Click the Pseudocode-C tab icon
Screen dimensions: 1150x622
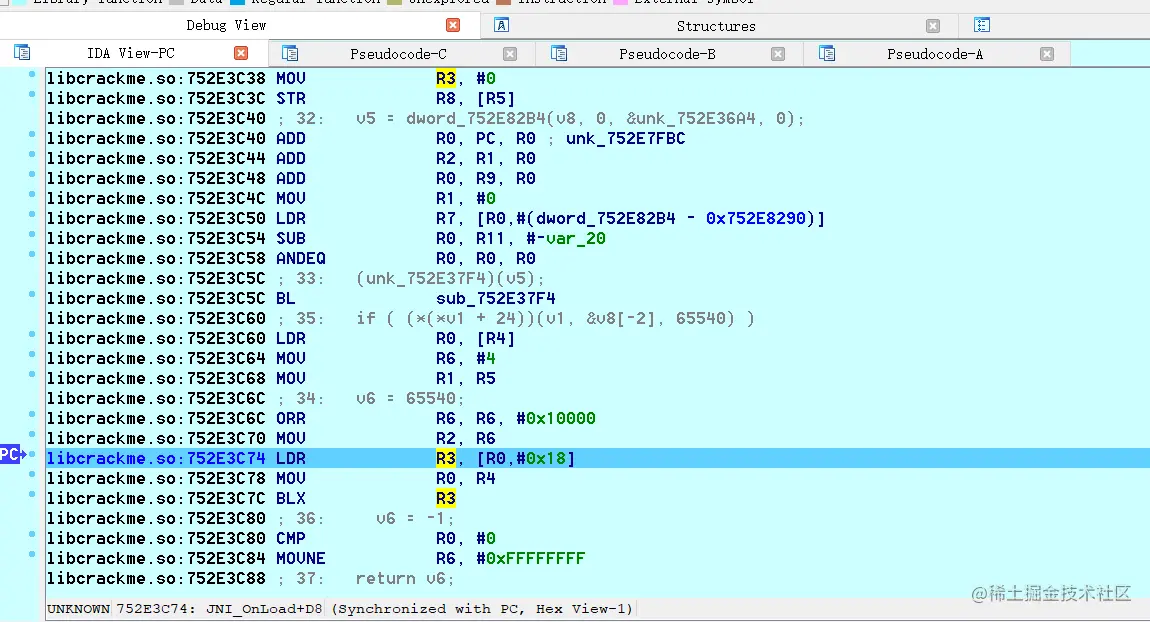(290, 54)
